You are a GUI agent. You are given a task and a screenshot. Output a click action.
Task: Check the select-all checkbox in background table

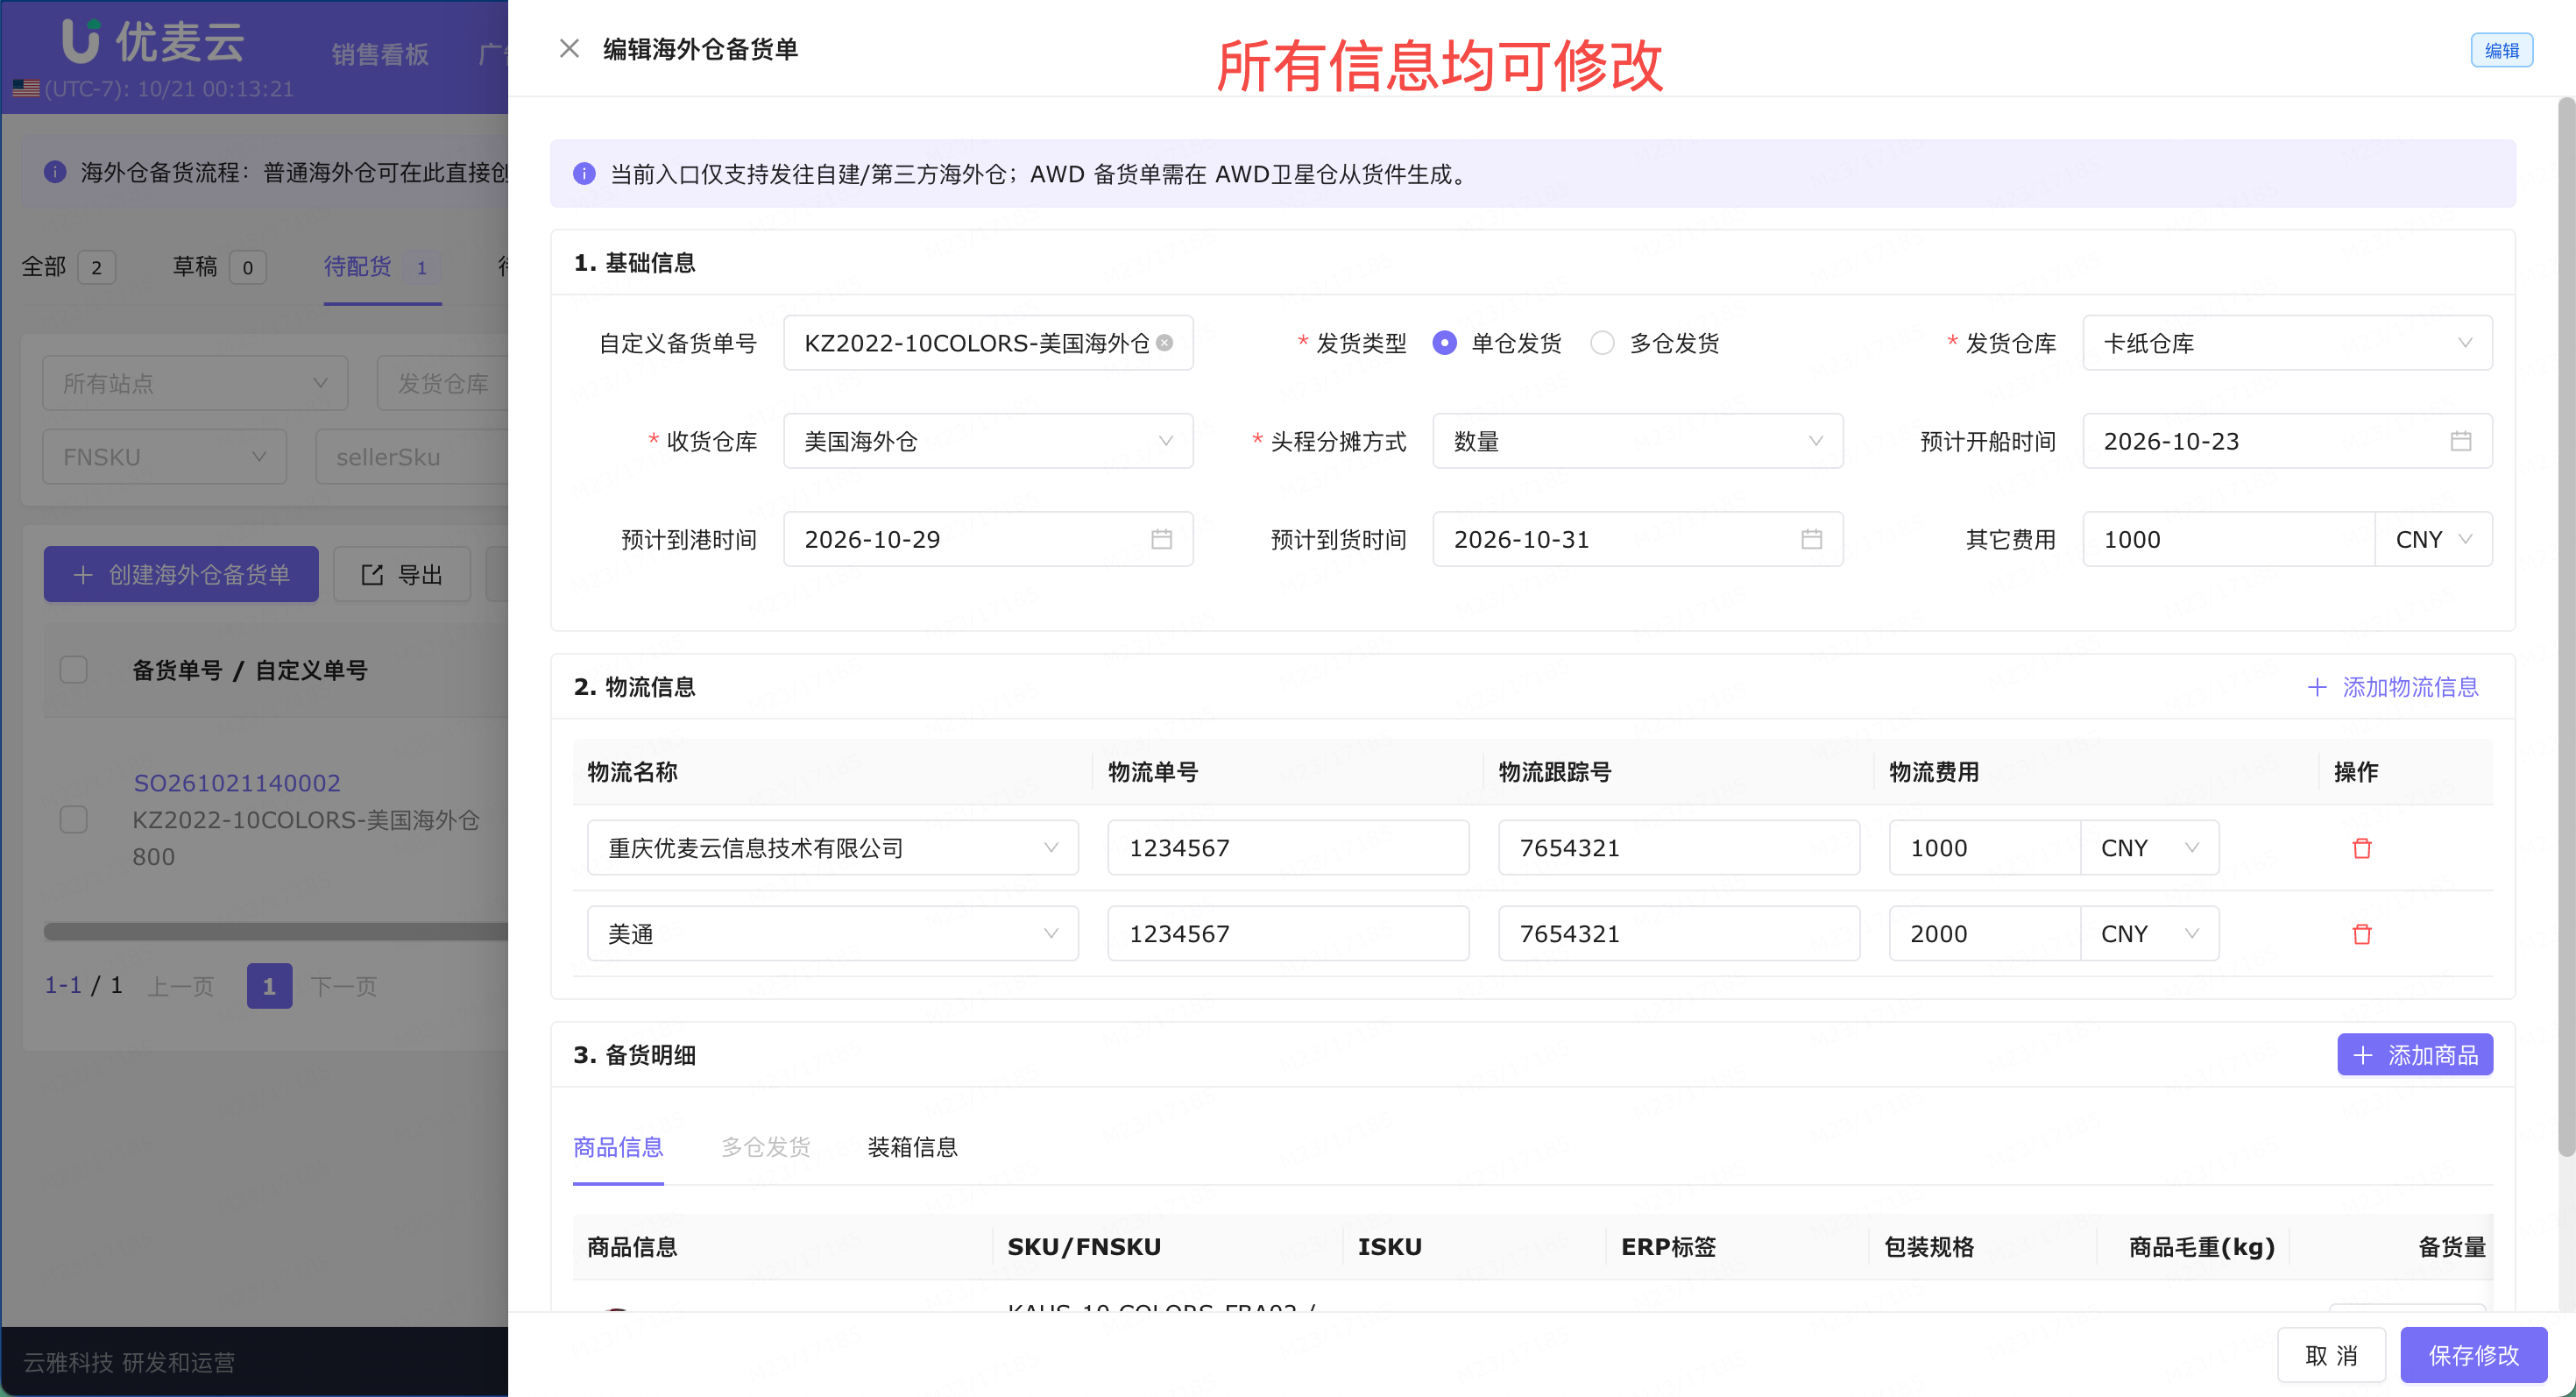coord(73,670)
